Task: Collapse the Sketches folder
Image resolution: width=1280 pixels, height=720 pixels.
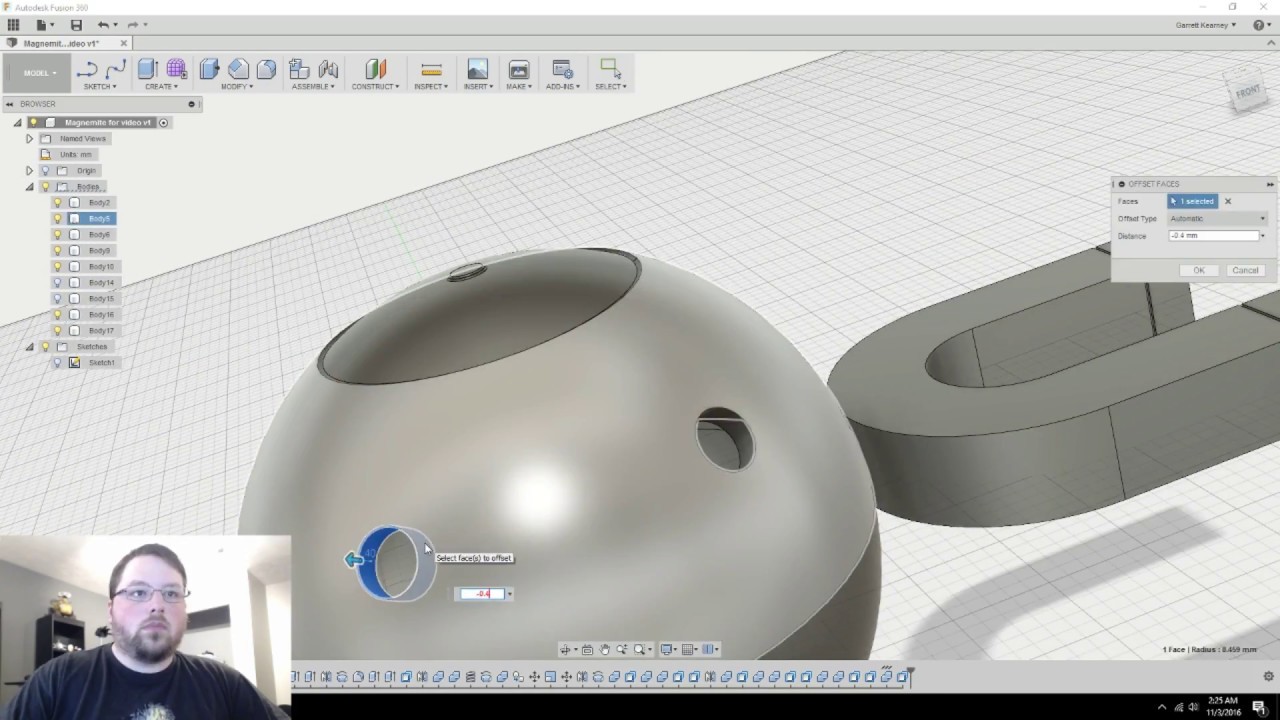Action: point(29,347)
